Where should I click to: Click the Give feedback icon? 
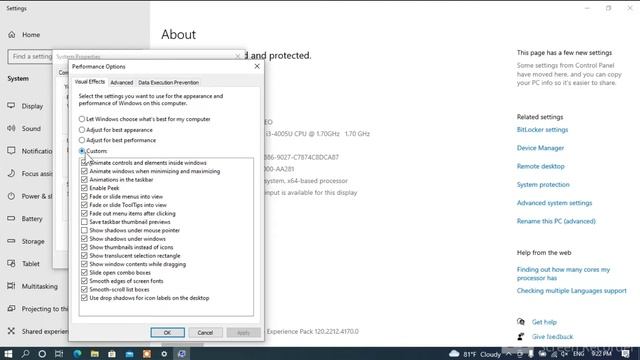[521, 336]
